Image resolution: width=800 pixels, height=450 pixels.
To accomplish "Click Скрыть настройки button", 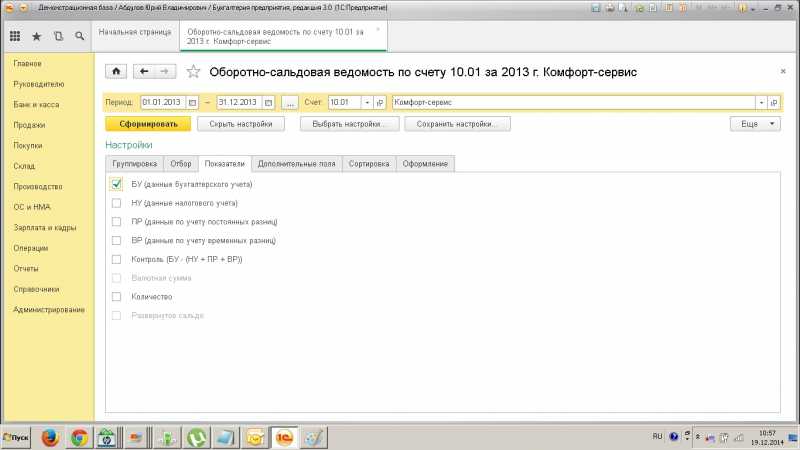I will coord(241,124).
